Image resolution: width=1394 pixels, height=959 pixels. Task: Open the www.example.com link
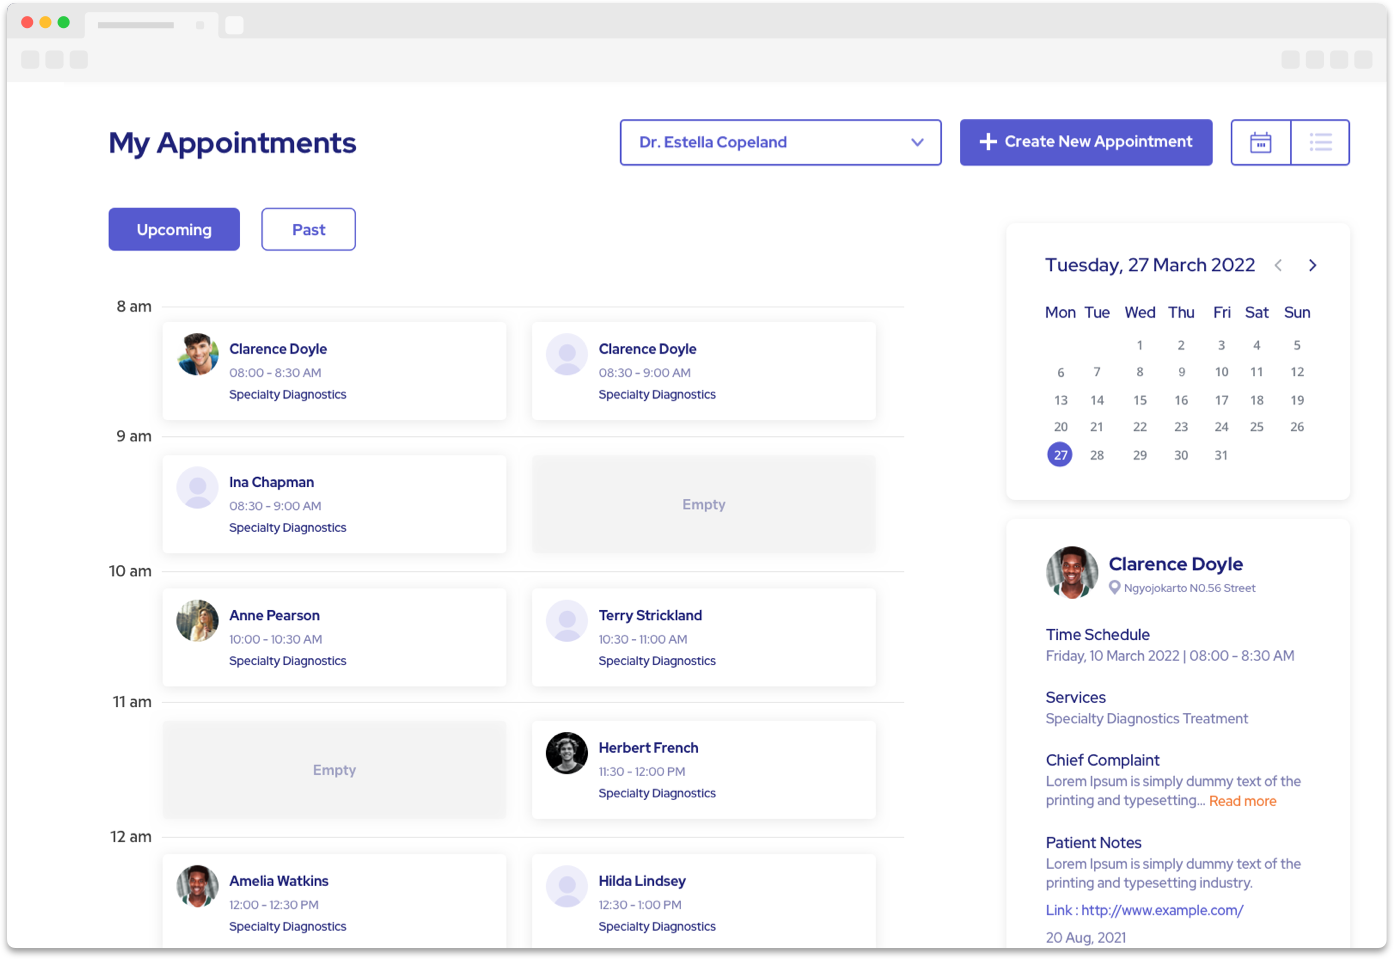click(1162, 910)
